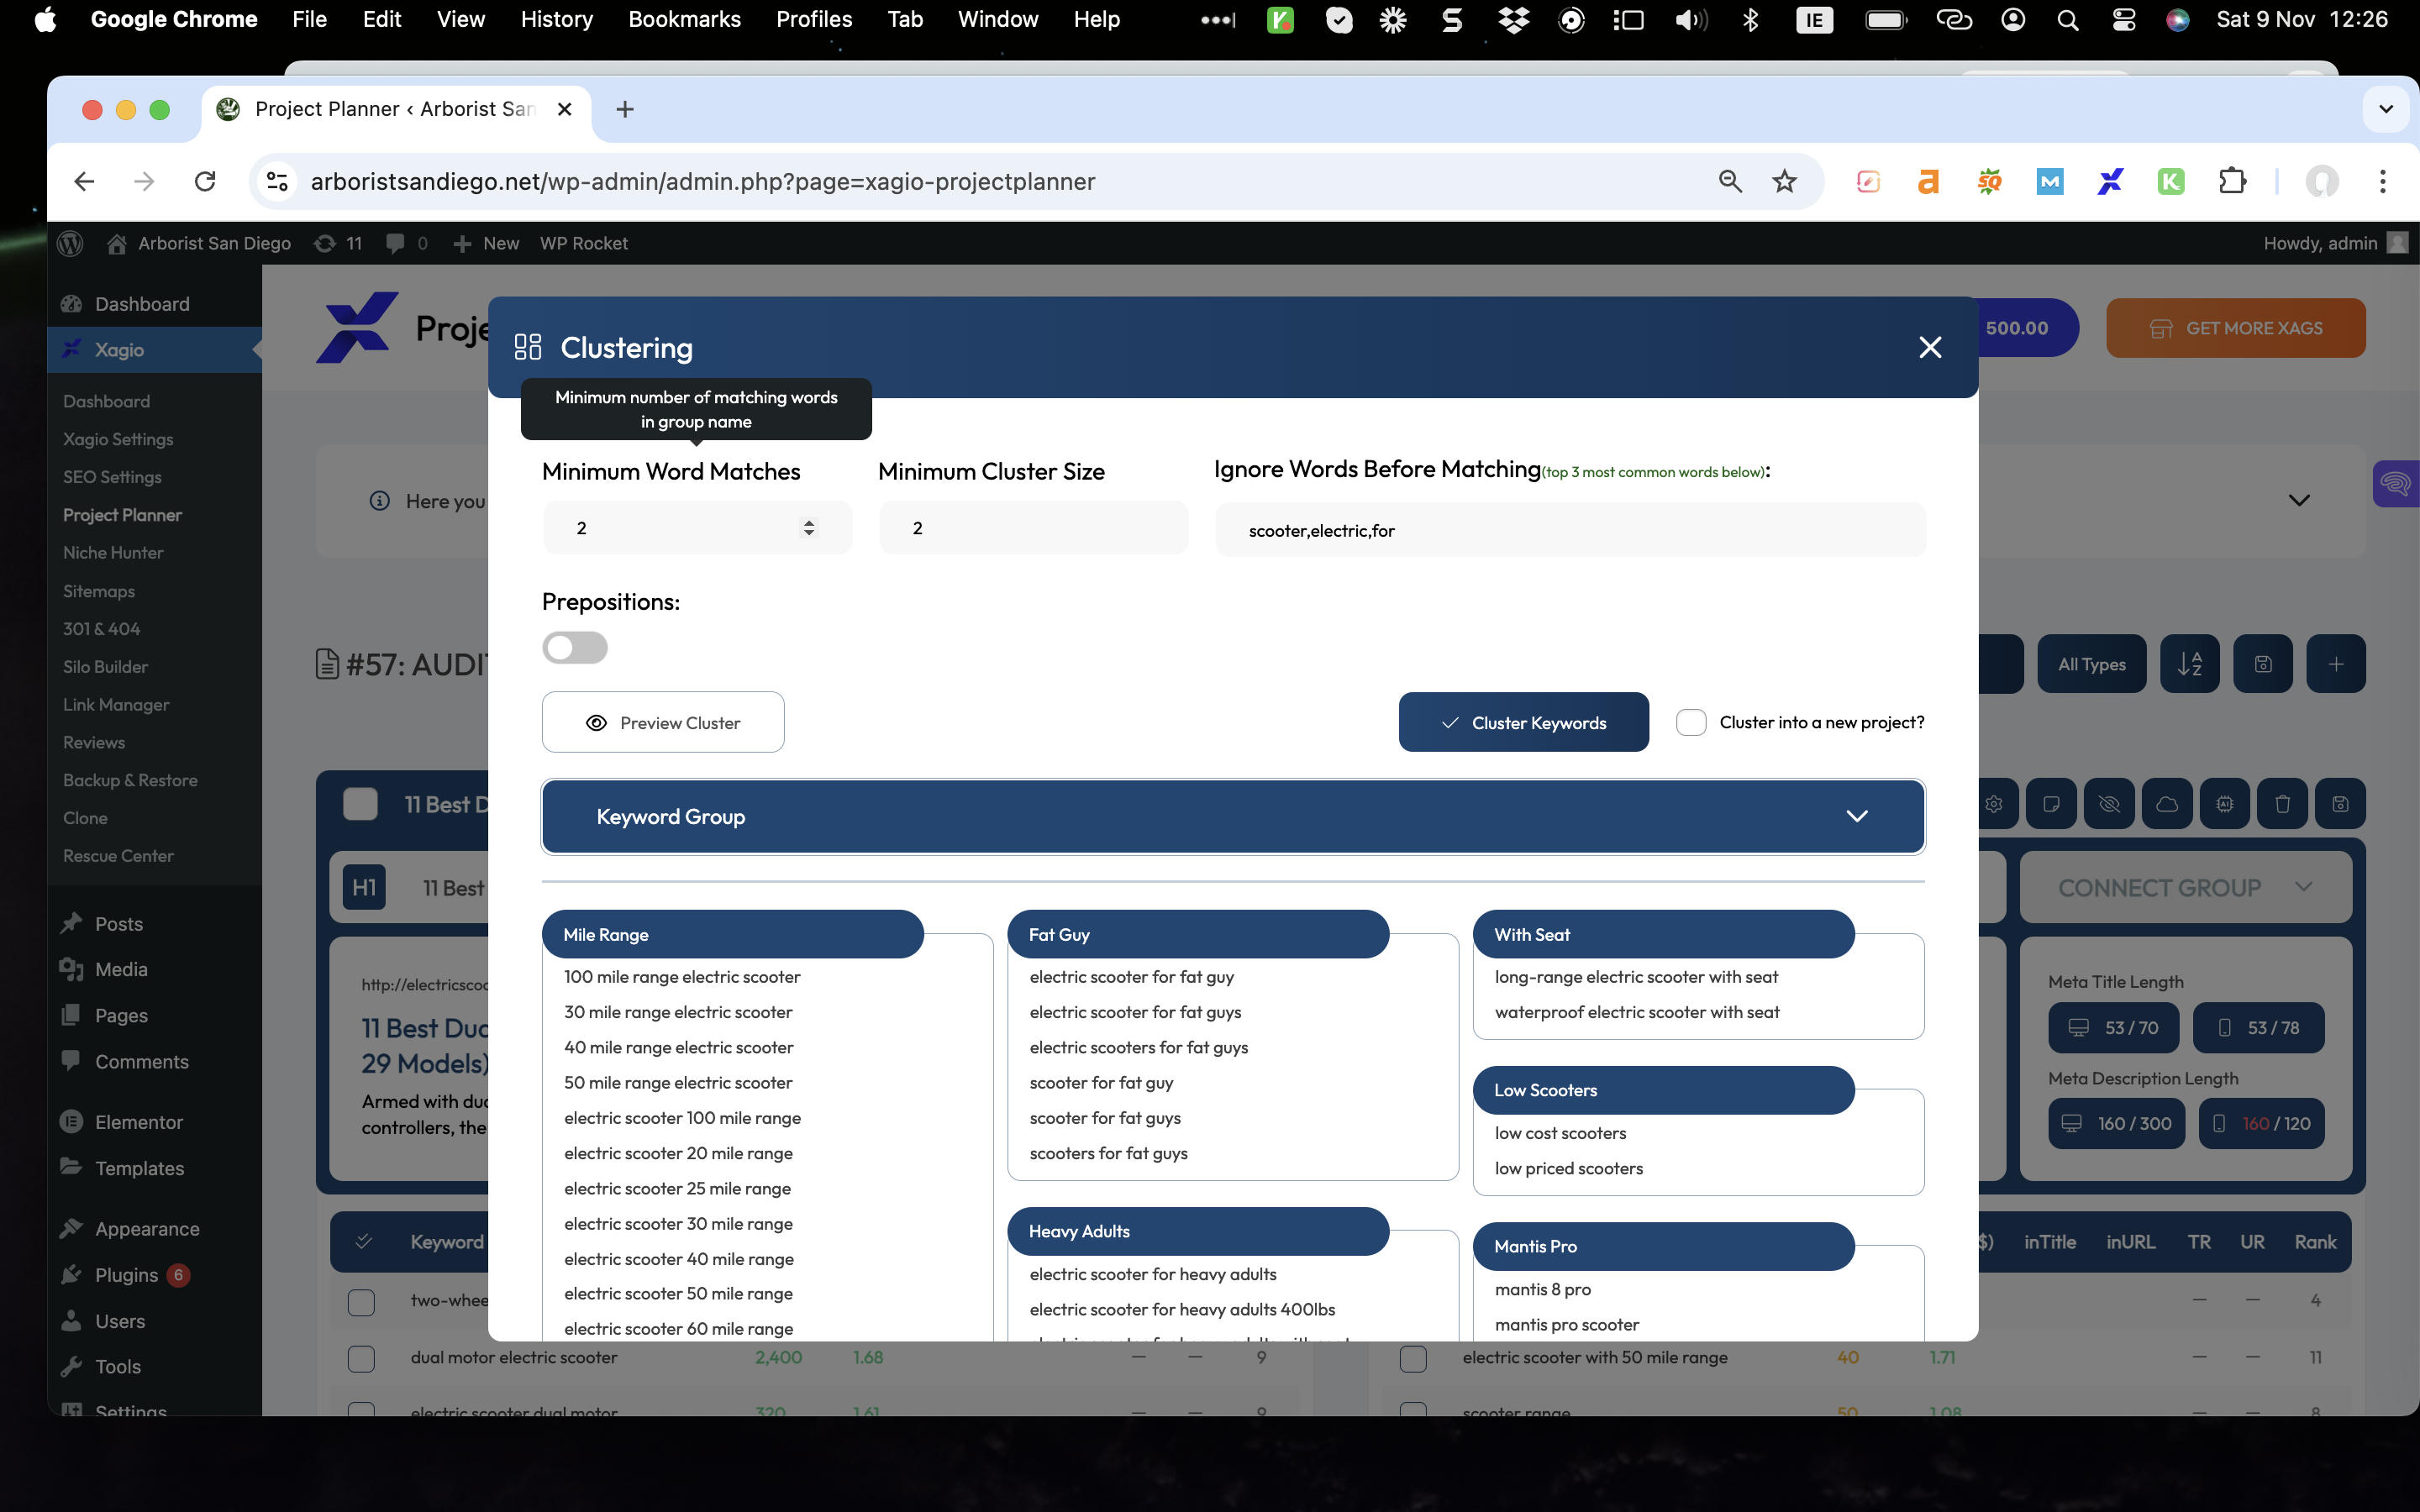Click keyword 100 mile range electric scooter
2420x1512 pixels.
click(682, 977)
